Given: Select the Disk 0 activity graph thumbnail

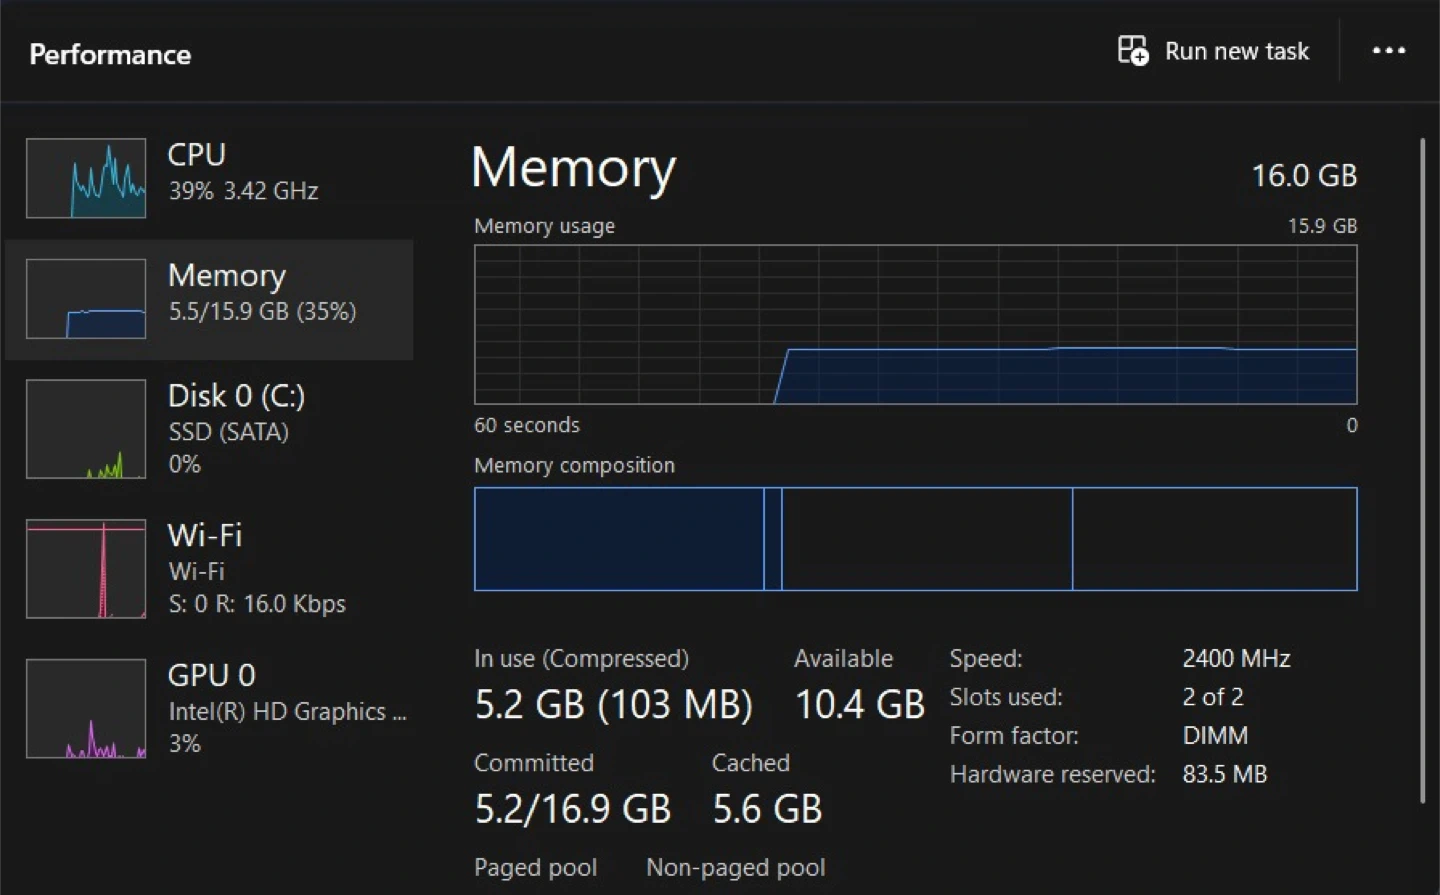Looking at the screenshot, I should [86, 429].
